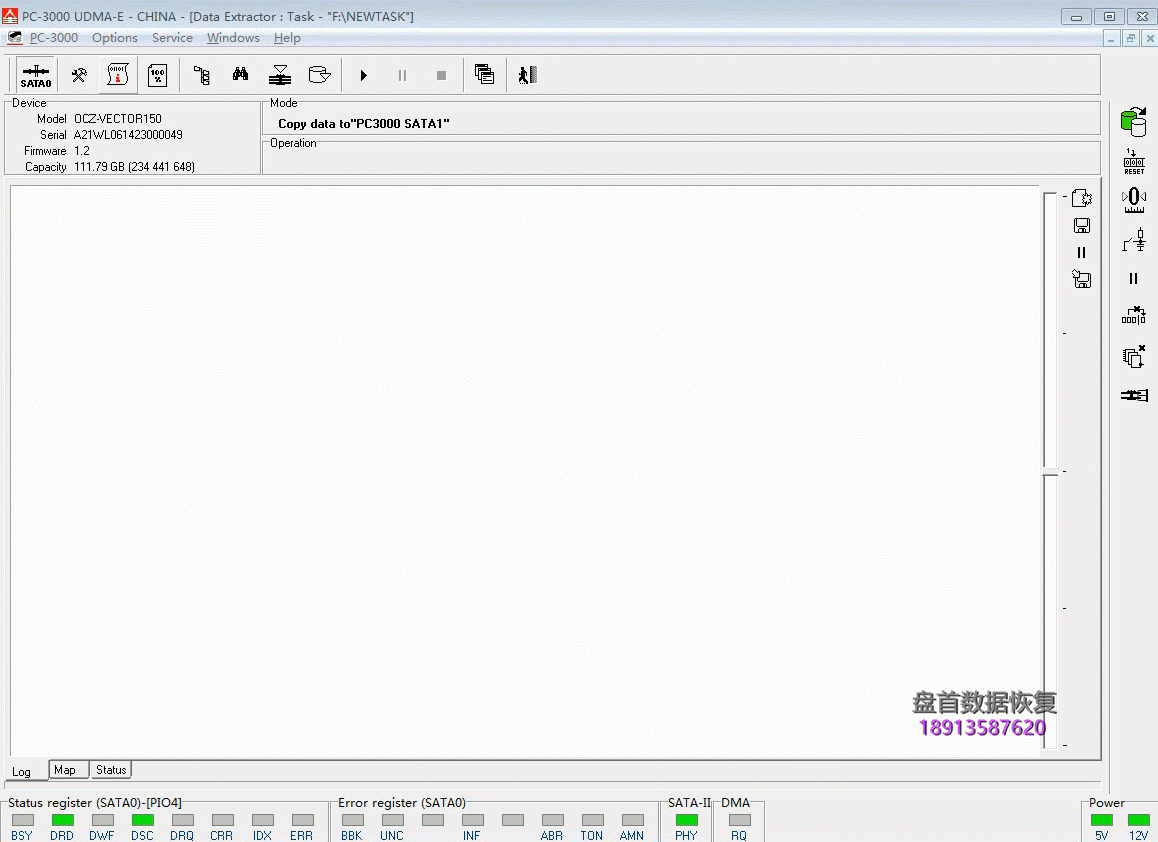The image size is (1158, 842).
Task: Click the stacked chips with X icon
Action: (x=1134, y=357)
